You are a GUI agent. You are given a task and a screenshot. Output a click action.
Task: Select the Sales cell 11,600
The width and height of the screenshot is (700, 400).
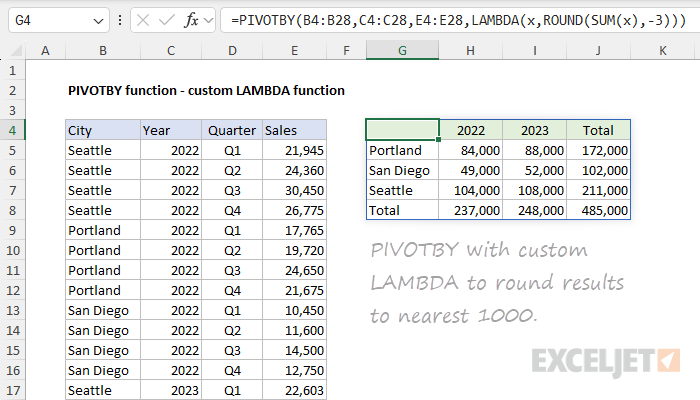point(294,330)
